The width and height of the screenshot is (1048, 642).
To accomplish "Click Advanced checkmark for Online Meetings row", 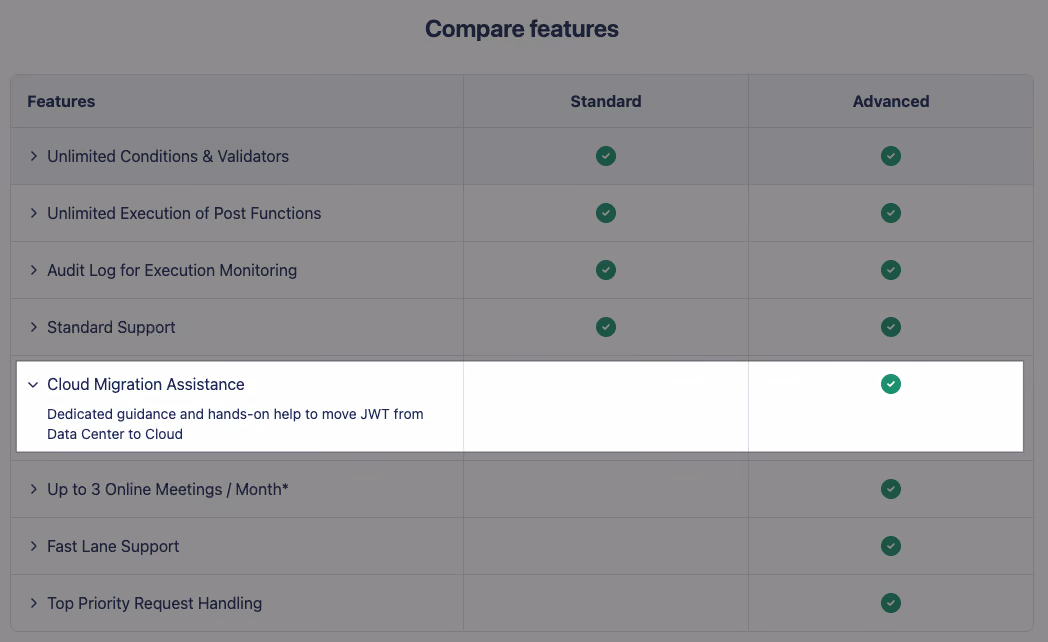I will [x=890, y=489].
